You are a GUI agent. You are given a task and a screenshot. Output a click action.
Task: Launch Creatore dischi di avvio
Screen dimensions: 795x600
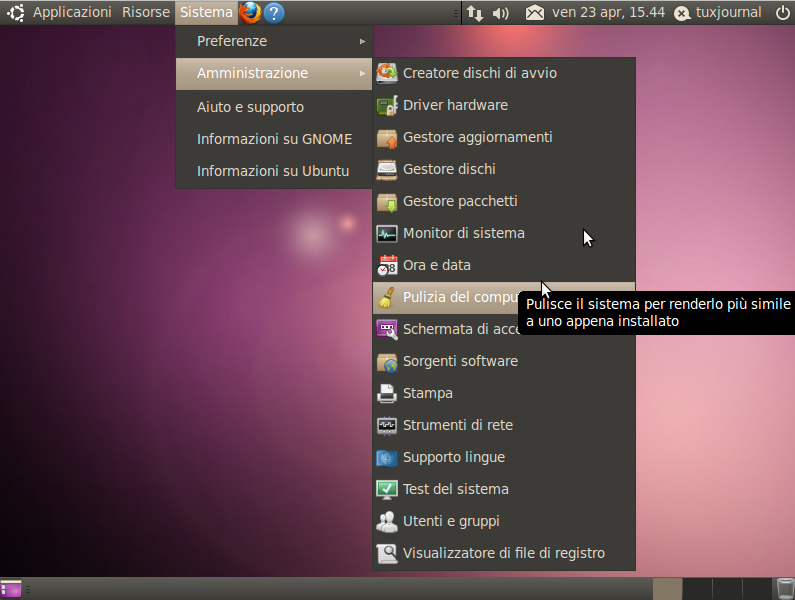pyautogui.click(x=504, y=73)
